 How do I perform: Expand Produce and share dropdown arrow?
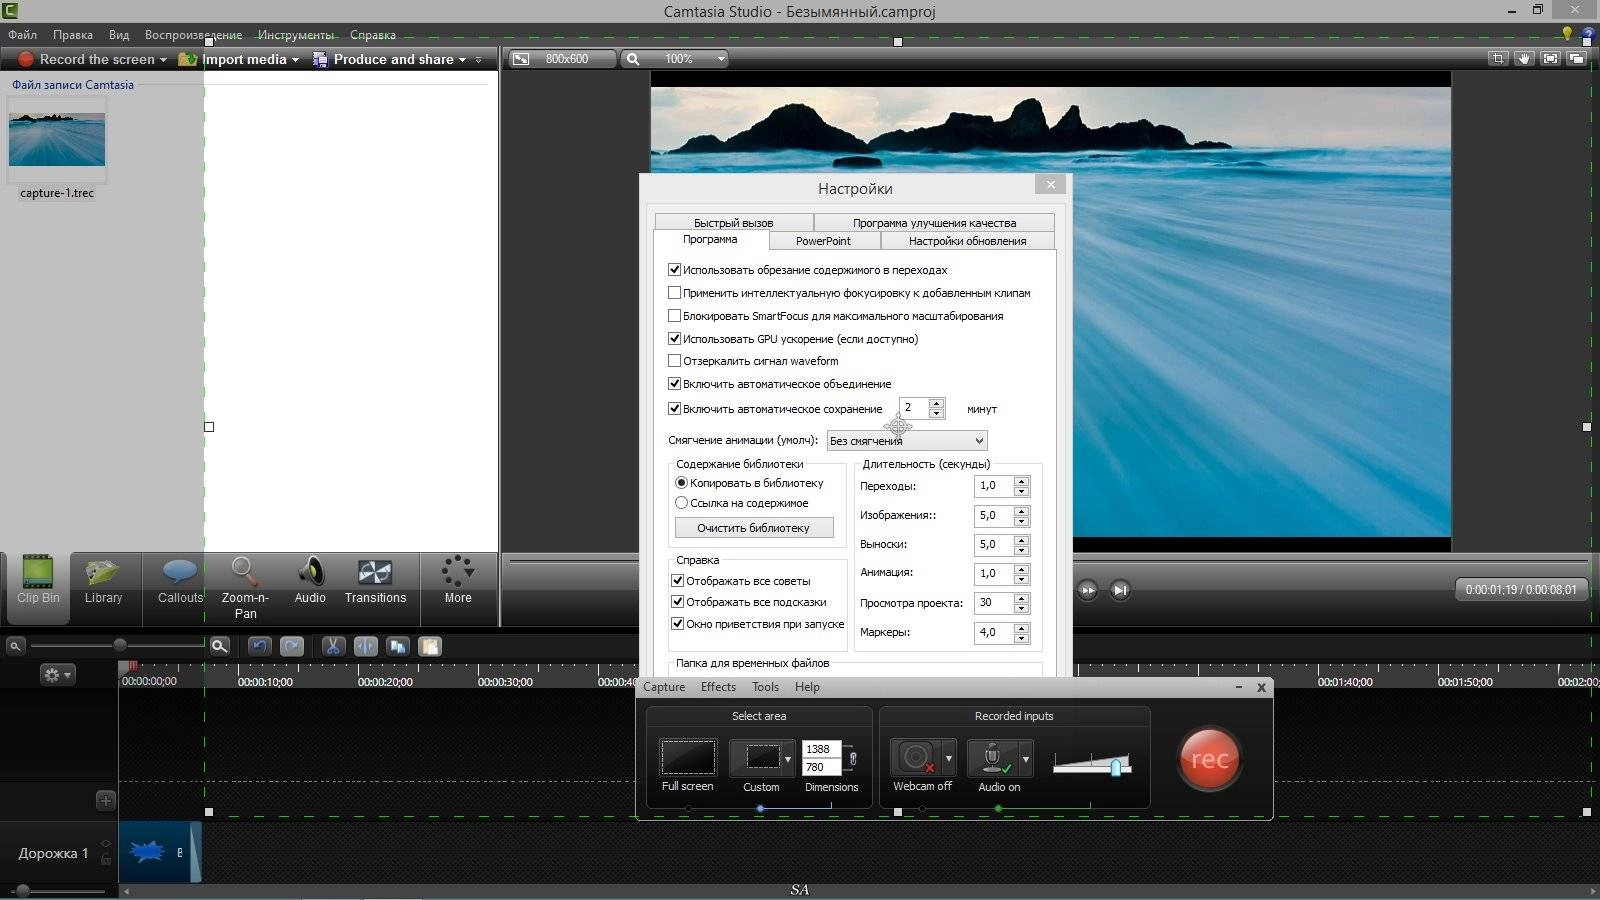462,60
